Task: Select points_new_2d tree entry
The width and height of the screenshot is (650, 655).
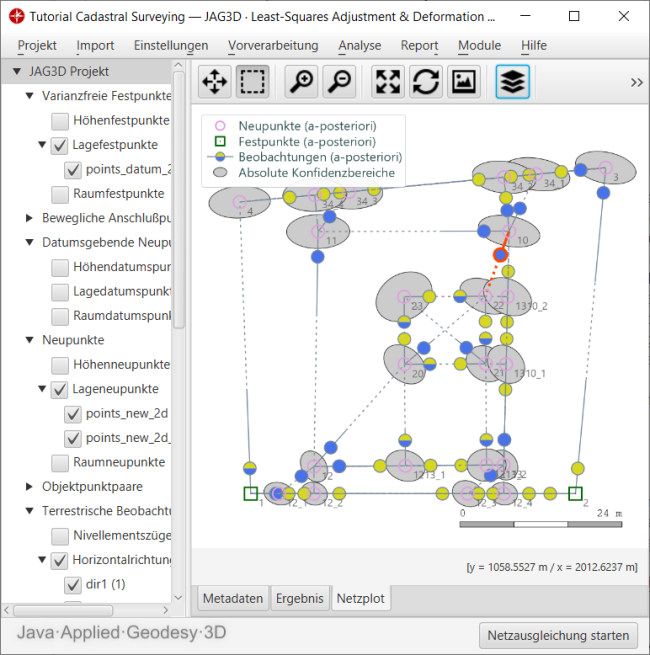Action: tap(127, 414)
